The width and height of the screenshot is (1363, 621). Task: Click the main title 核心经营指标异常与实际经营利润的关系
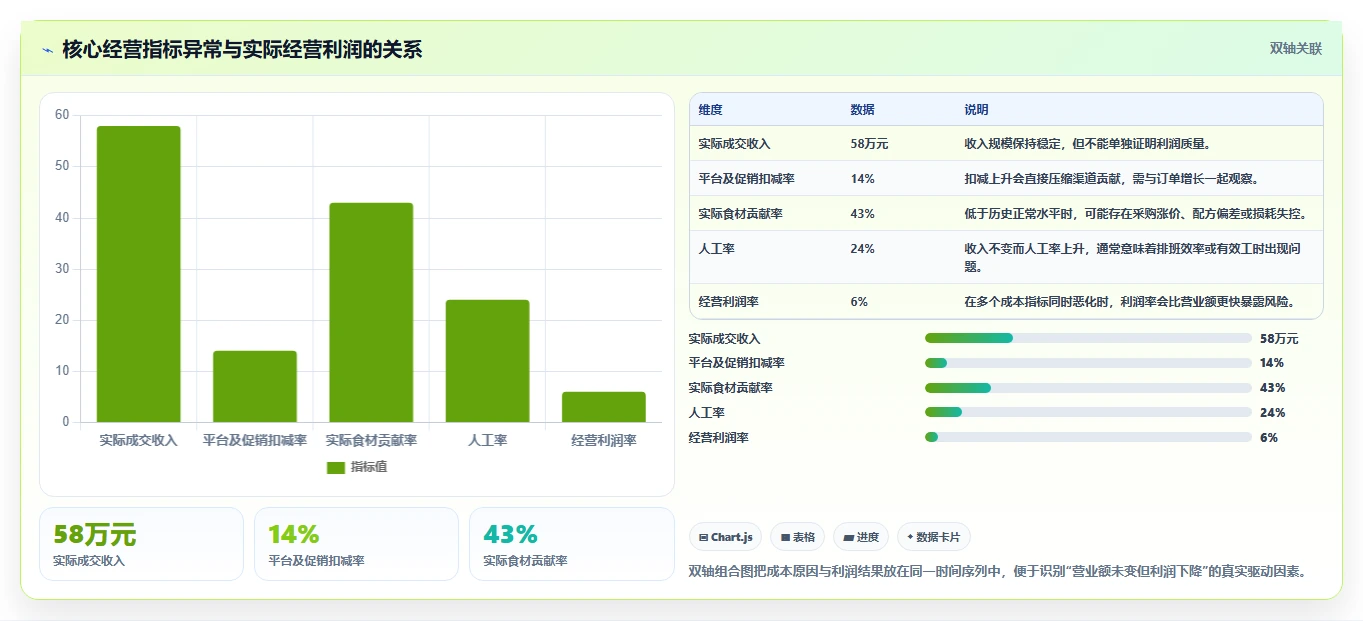point(242,49)
